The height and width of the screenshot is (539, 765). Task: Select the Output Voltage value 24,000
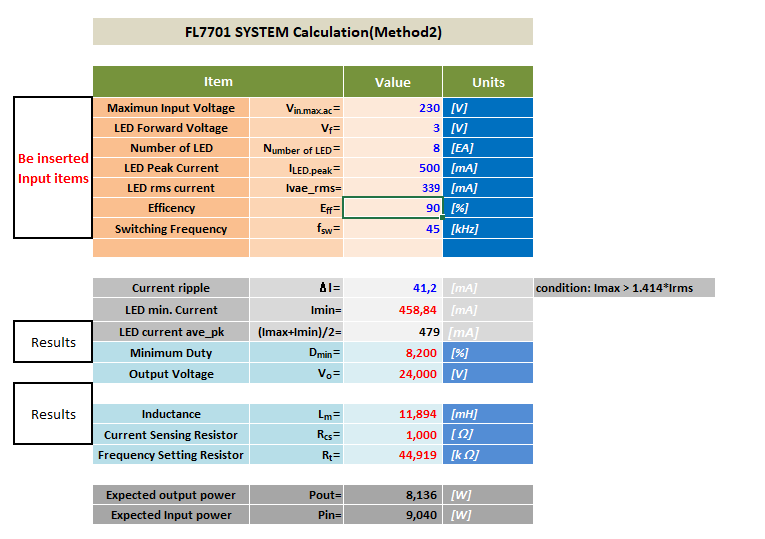pyautogui.click(x=393, y=374)
